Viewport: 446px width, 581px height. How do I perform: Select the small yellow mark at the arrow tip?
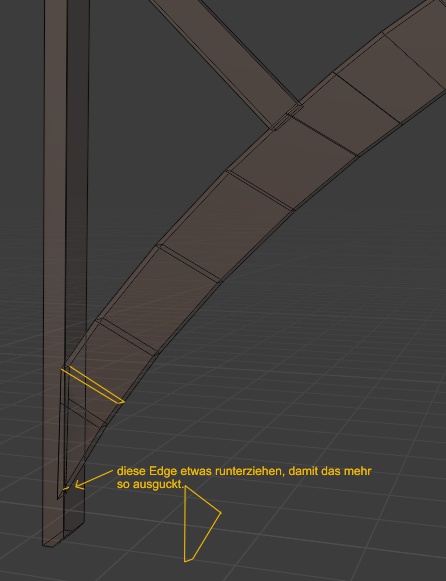coord(66,489)
